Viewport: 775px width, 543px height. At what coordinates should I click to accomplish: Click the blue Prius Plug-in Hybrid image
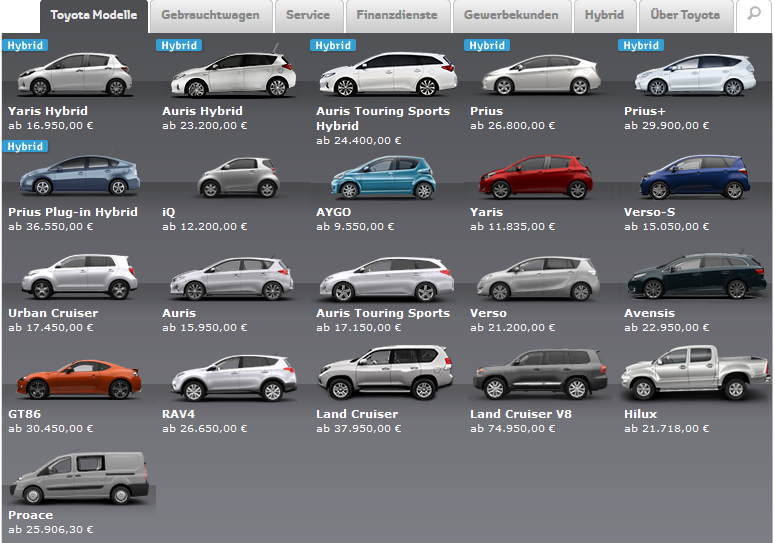pyautogui.click(x=80, y=175)
